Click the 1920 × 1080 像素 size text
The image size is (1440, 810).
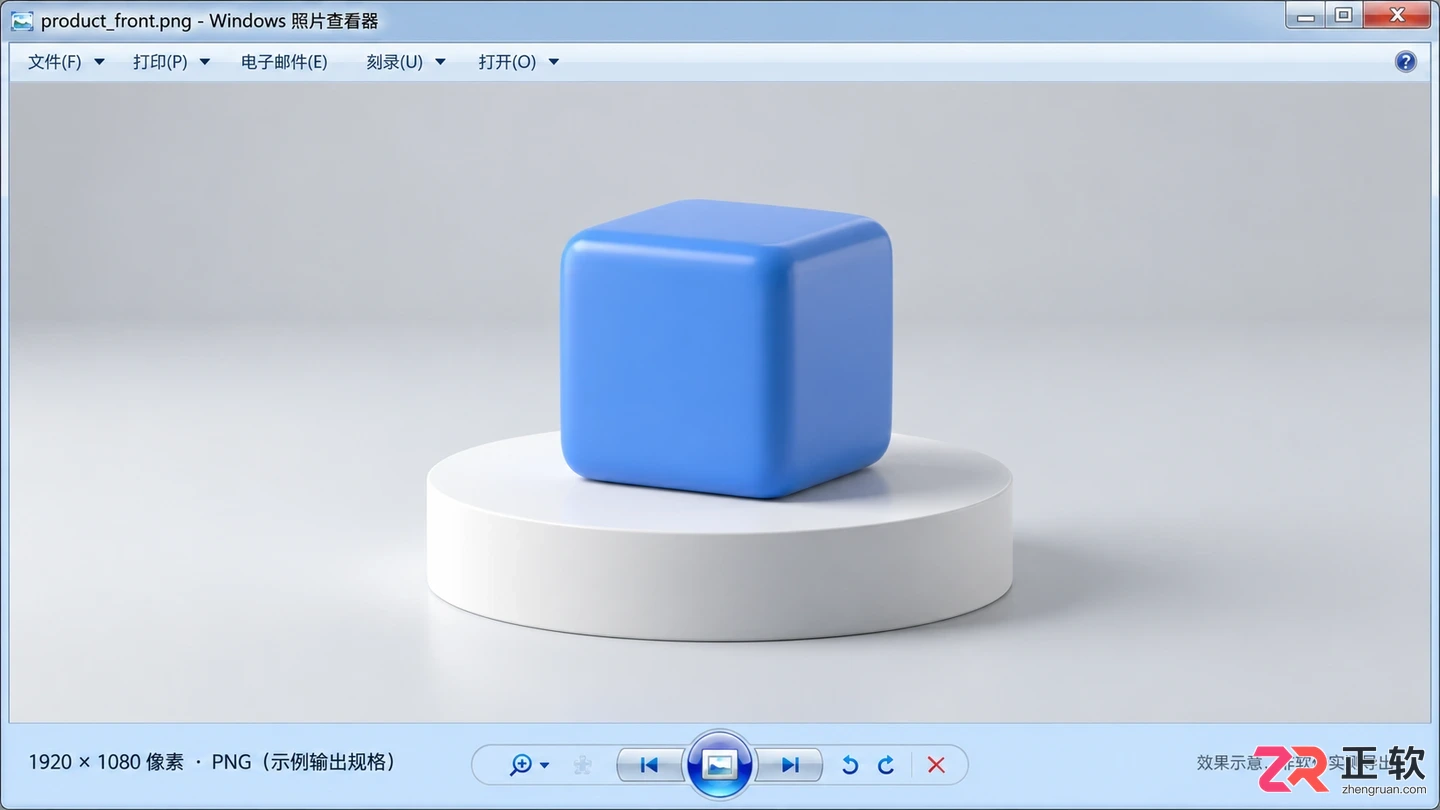106,762
